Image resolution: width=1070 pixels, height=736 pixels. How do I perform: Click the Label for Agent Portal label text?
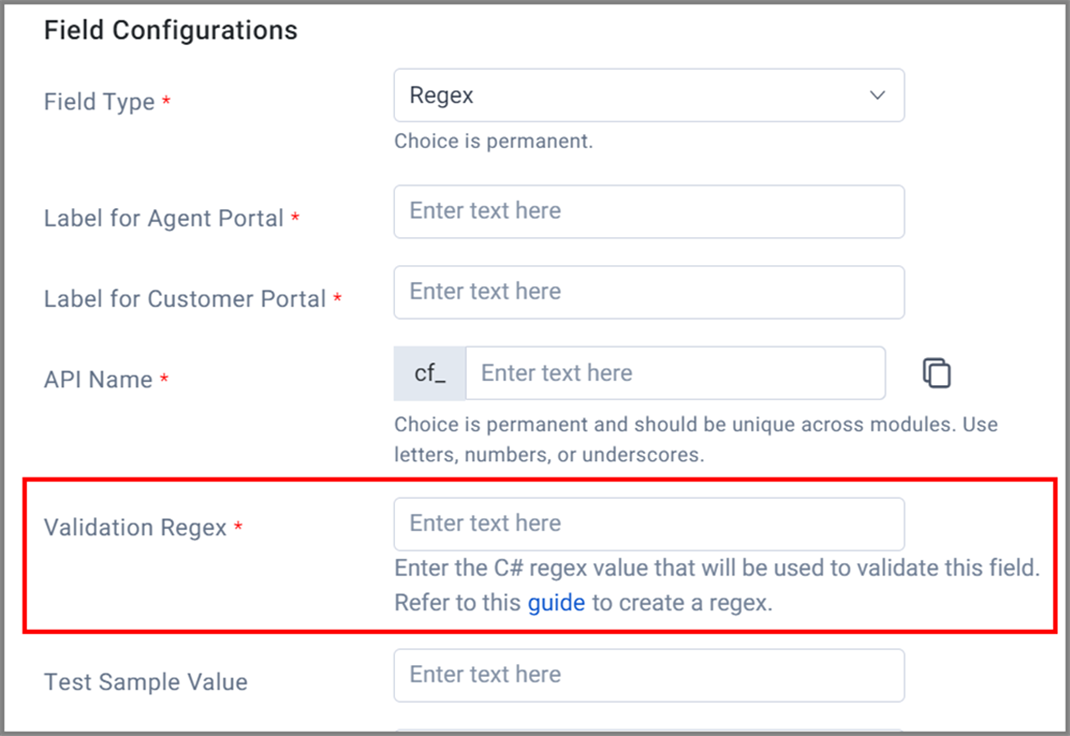point(164,218)
